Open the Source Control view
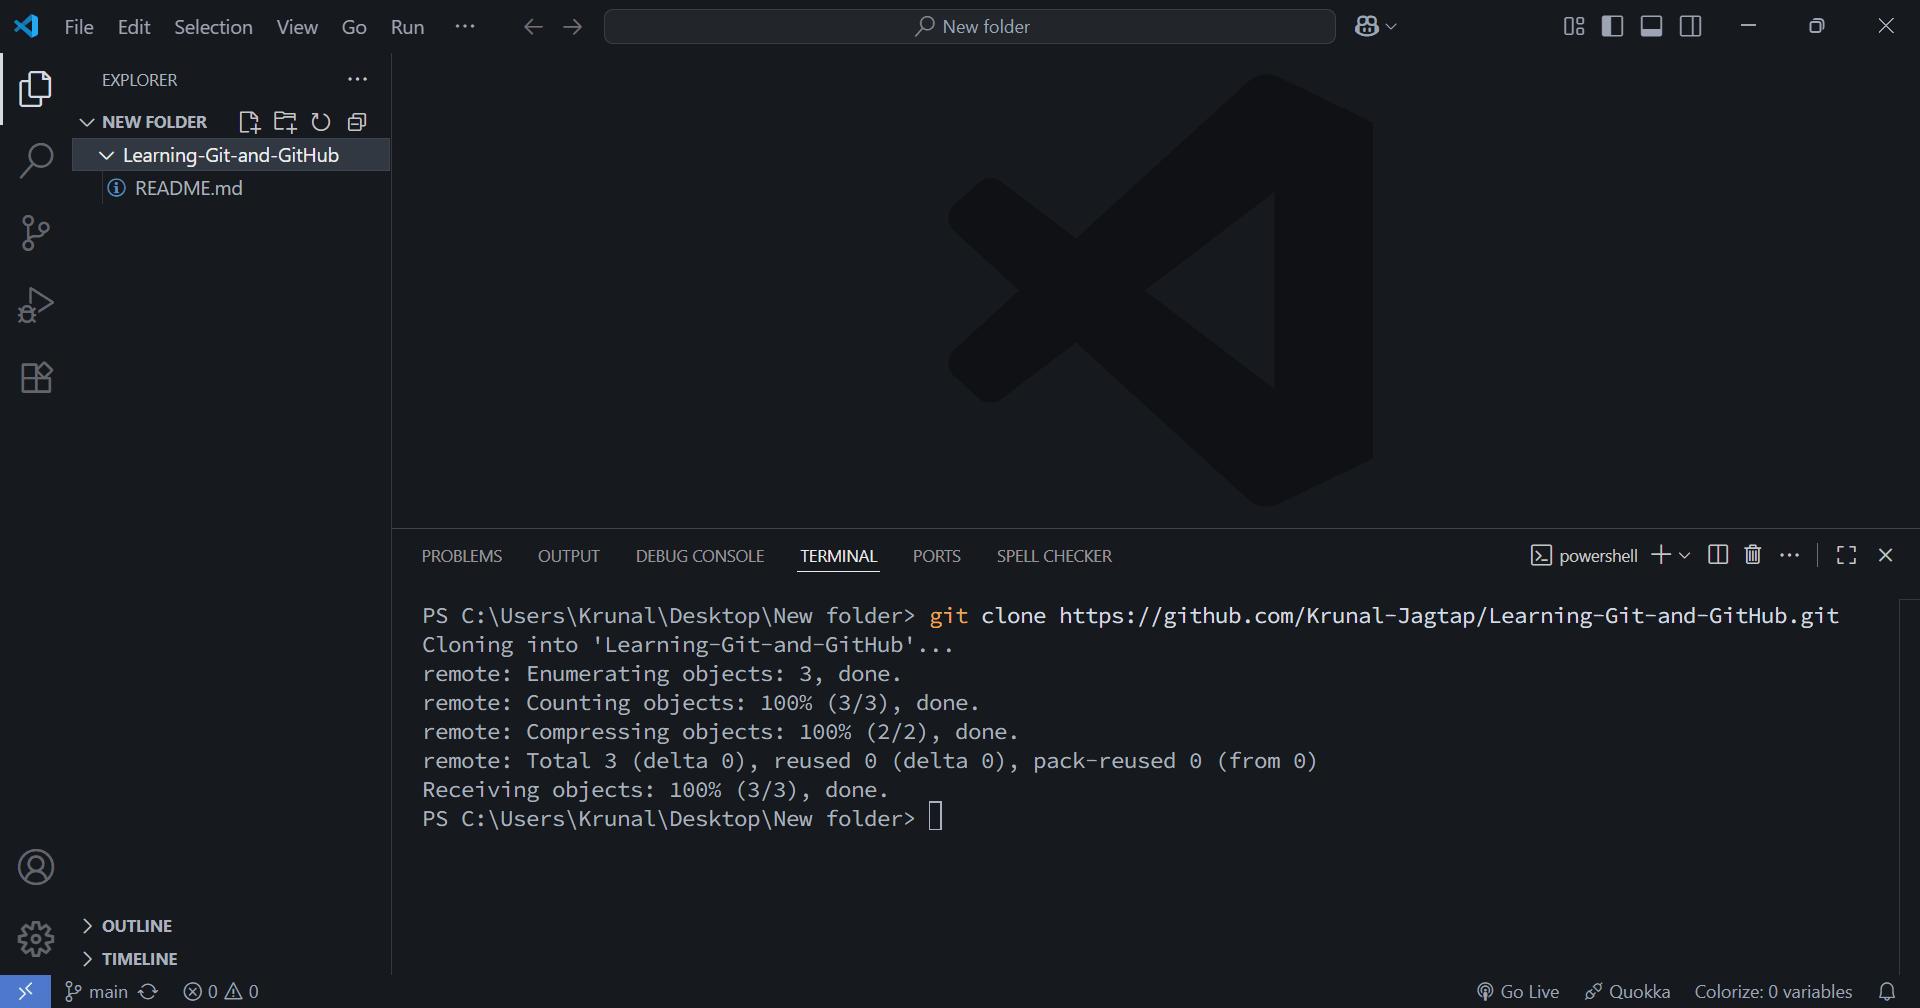Viewport: 1920px width, 1008px height. (36, 233)
